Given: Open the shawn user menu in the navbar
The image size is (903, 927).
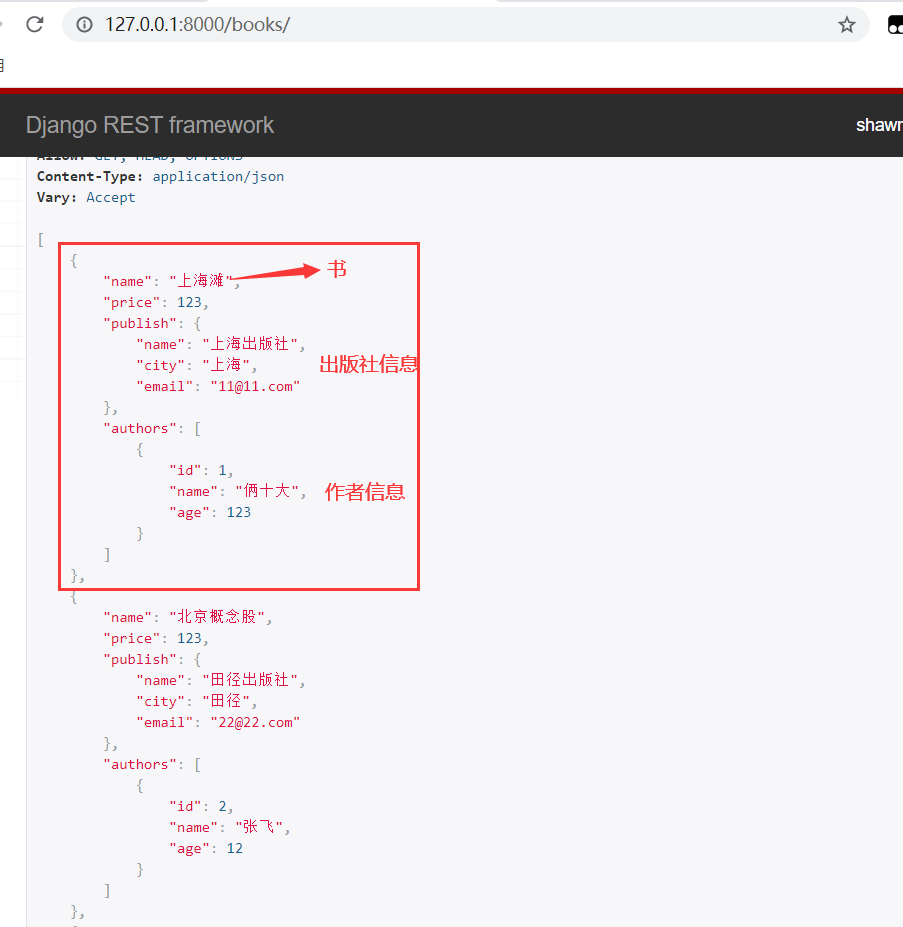Looking at the screenshot, I should (x=879, y=125).
